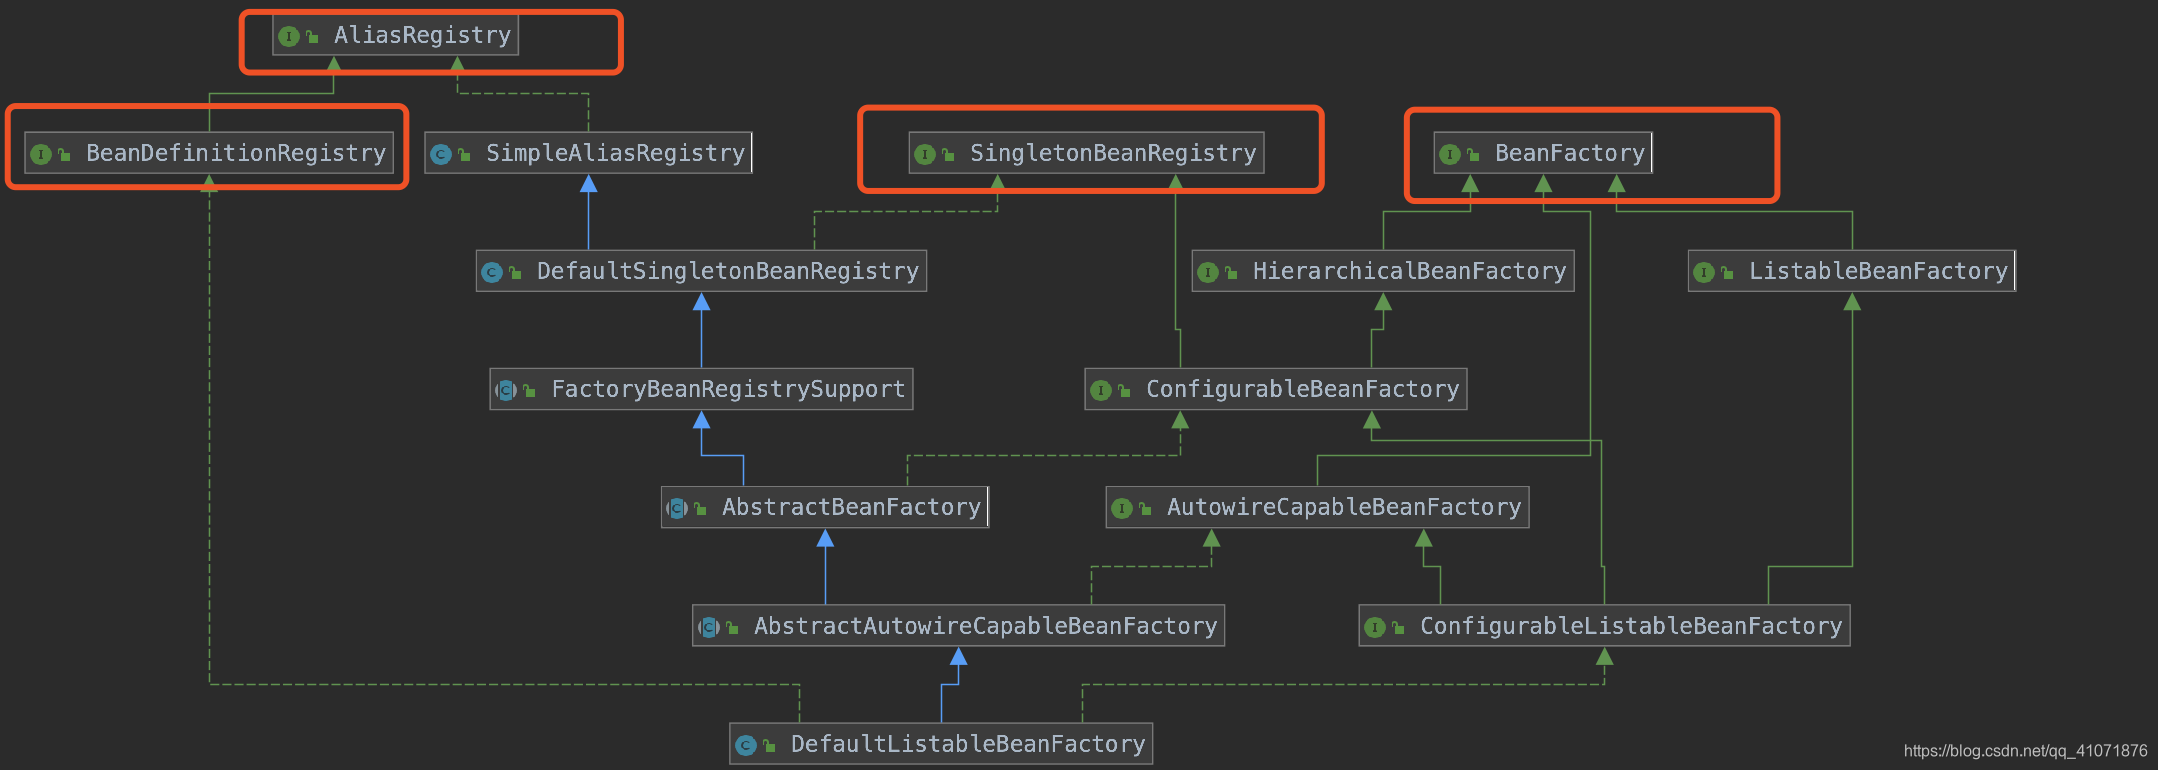The width and height of the screenshot is (2158, 770).
Task: Select the FactoryBeanRegistrySupport node
Action: pyautogui.click(x=701, y=389)
